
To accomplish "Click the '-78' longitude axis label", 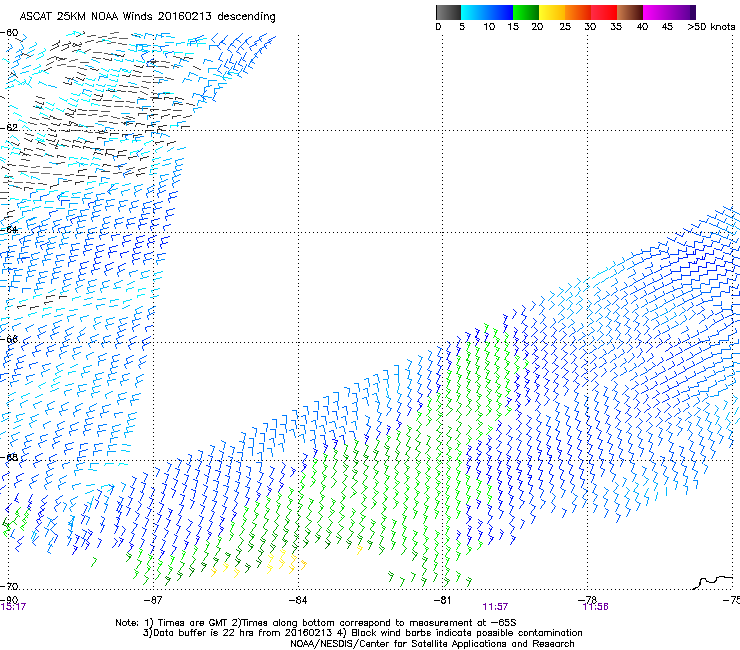I will coord(587,599).
